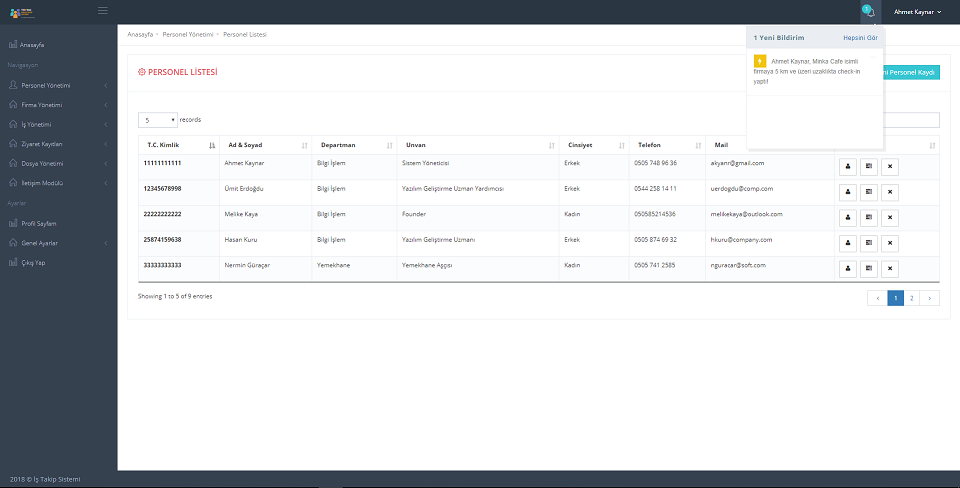Click Anasayfa breadcrumb link
Image resolution: width=960 pixels, height=488 pixels.
pos(140,34)
